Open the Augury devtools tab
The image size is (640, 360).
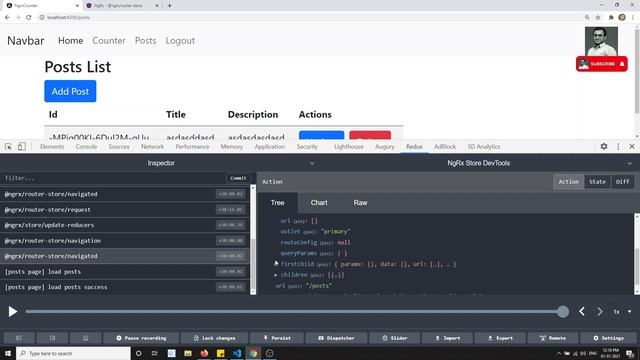pos(384,147)
